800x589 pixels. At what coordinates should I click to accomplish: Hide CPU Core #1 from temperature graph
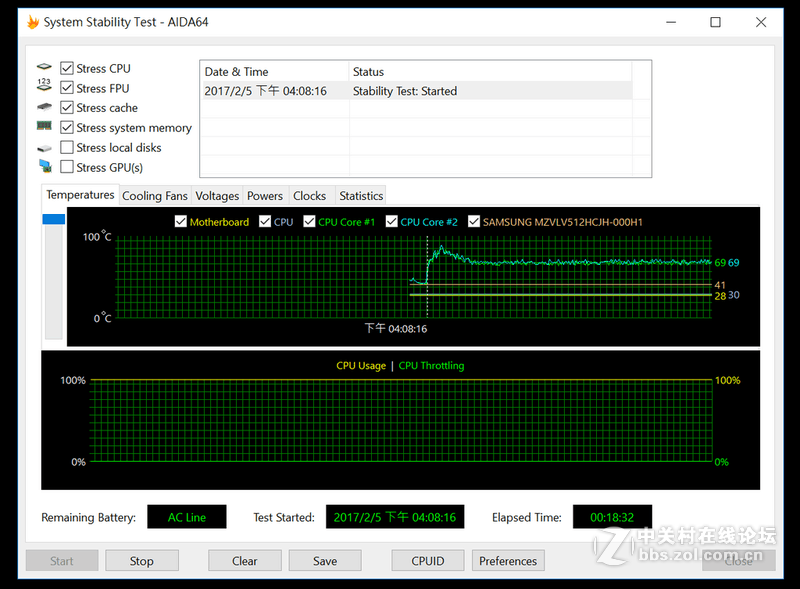[x=310, y=222]
